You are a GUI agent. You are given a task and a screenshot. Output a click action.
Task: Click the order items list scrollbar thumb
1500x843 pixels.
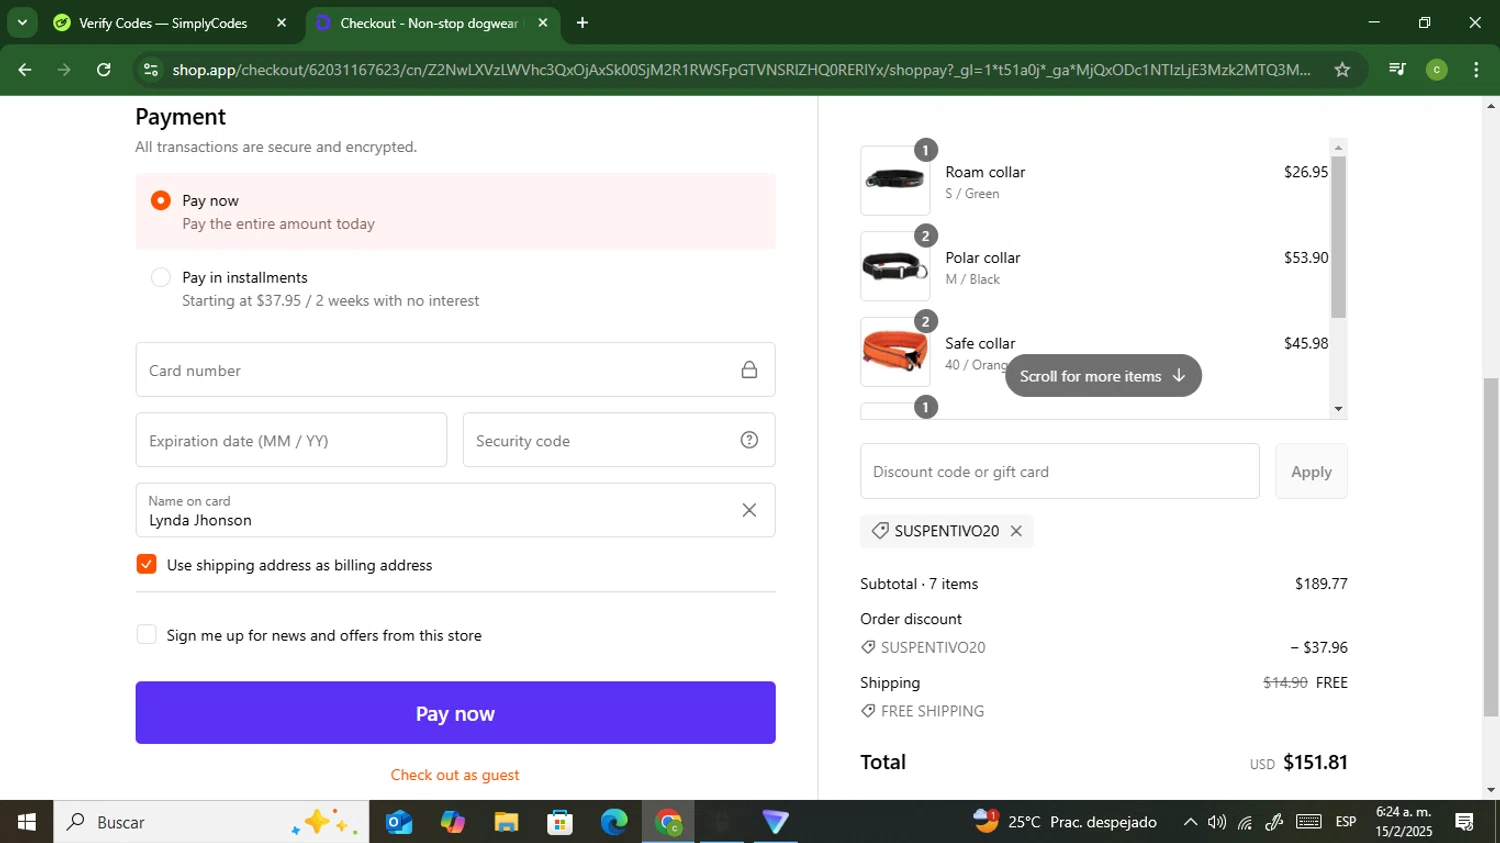(1338, 237)
